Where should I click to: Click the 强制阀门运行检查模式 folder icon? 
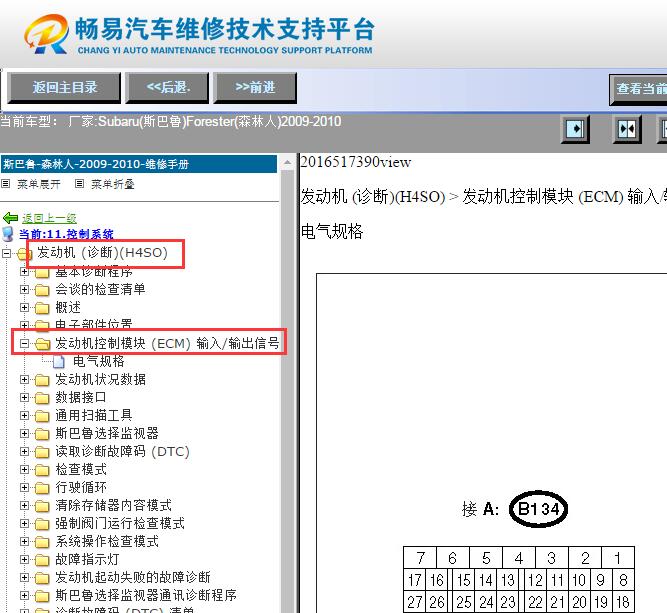tap(42, 524)
